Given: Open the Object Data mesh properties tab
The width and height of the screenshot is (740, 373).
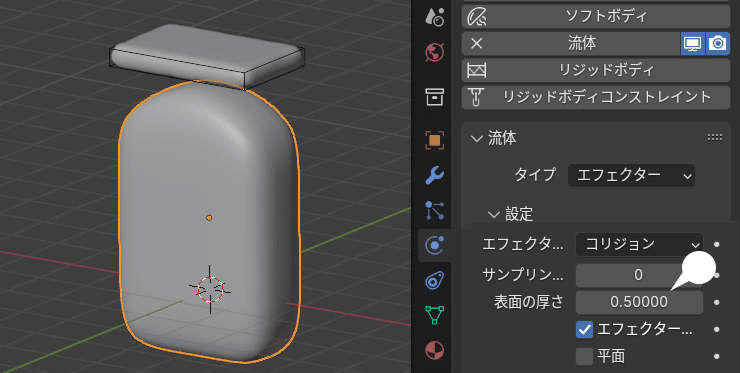Looking at the screenshot, I should [x=434, y=315].
